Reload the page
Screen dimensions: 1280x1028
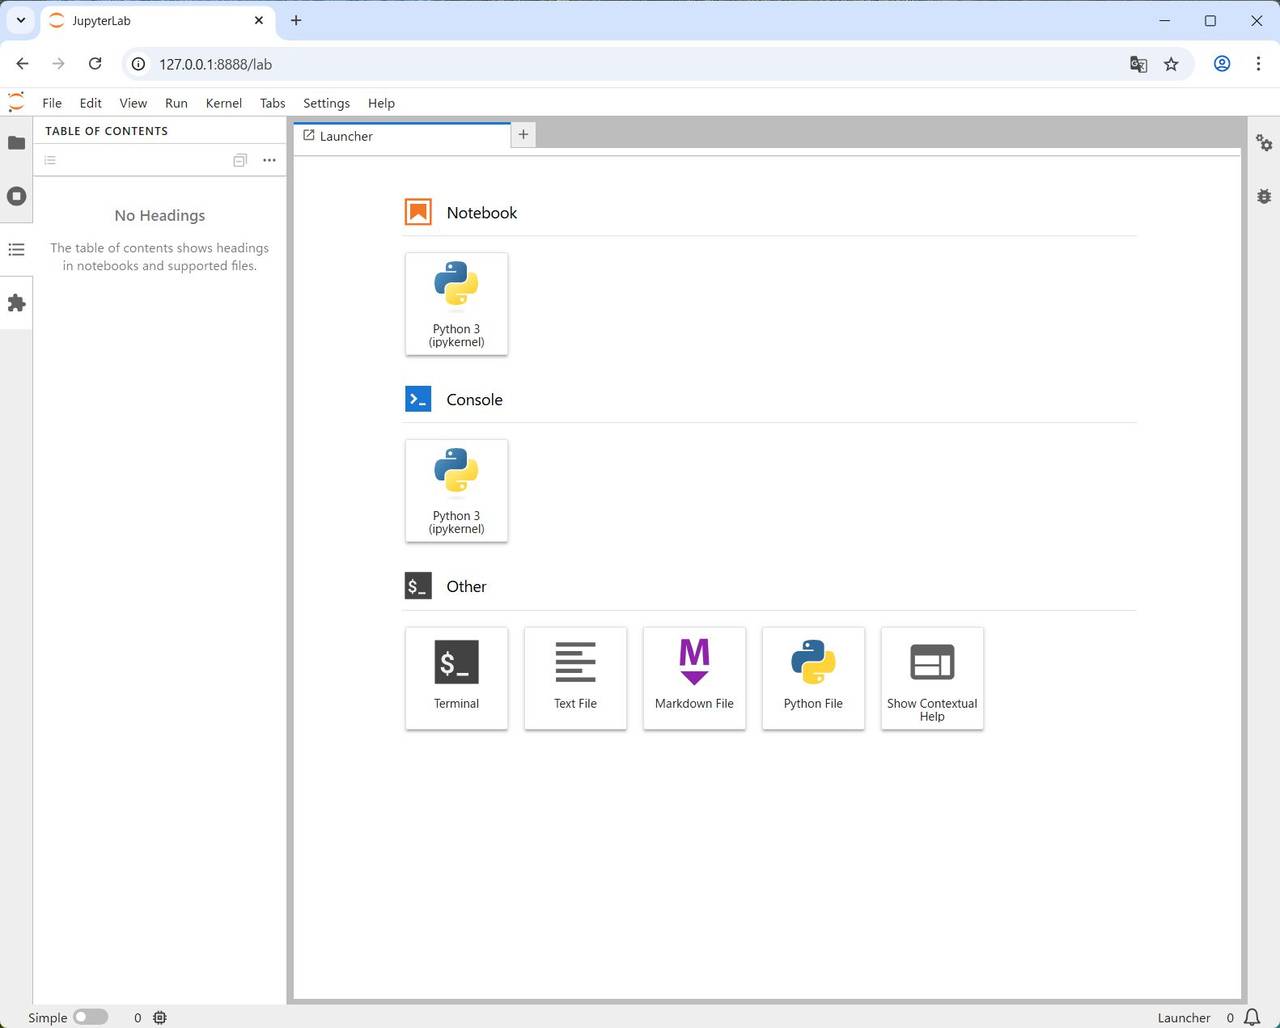point(95,64)
